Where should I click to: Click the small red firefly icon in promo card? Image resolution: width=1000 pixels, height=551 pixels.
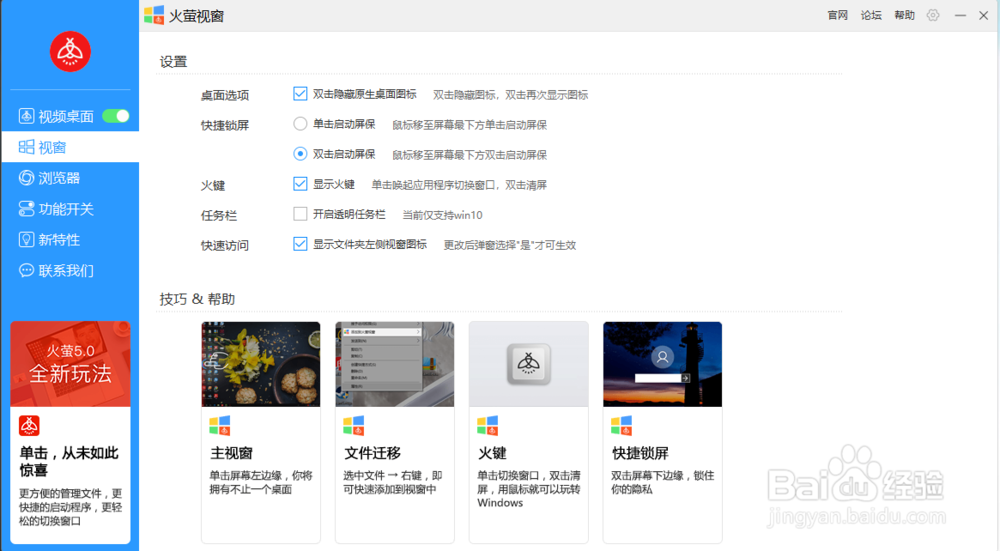tap(29, 425)
